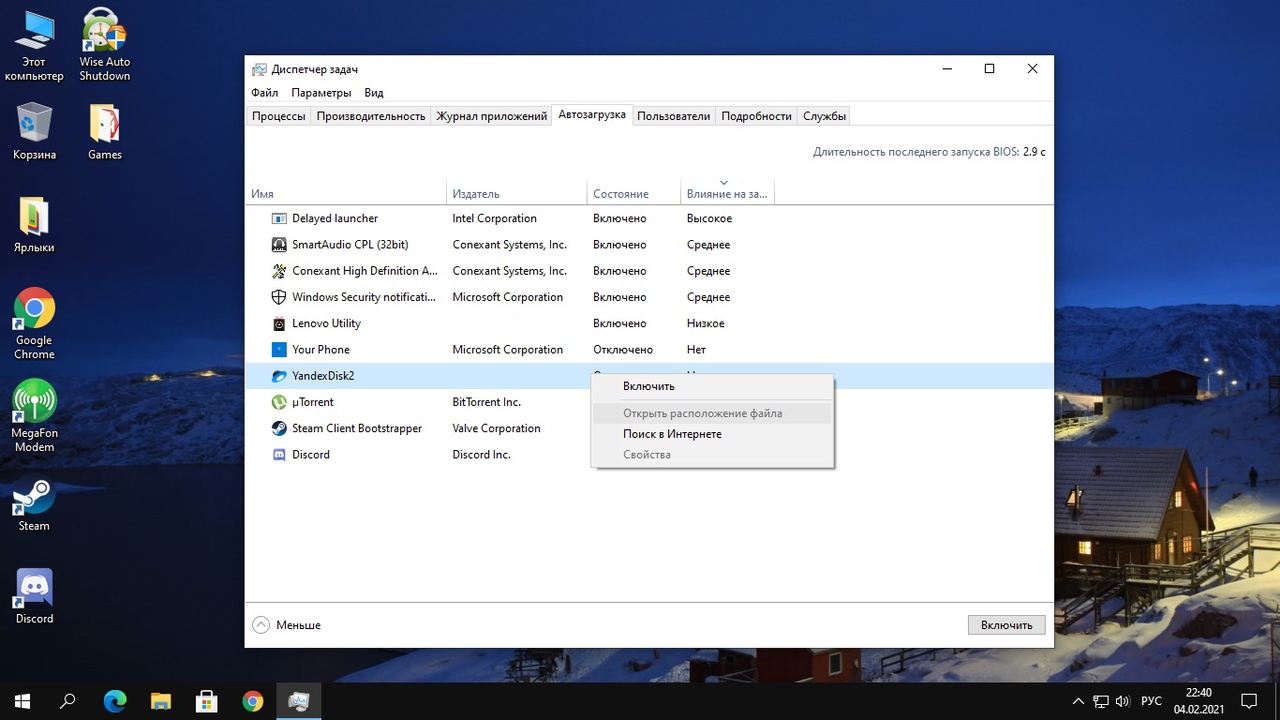Select the Steam desktop shortcut

click(x=34, y=504)
